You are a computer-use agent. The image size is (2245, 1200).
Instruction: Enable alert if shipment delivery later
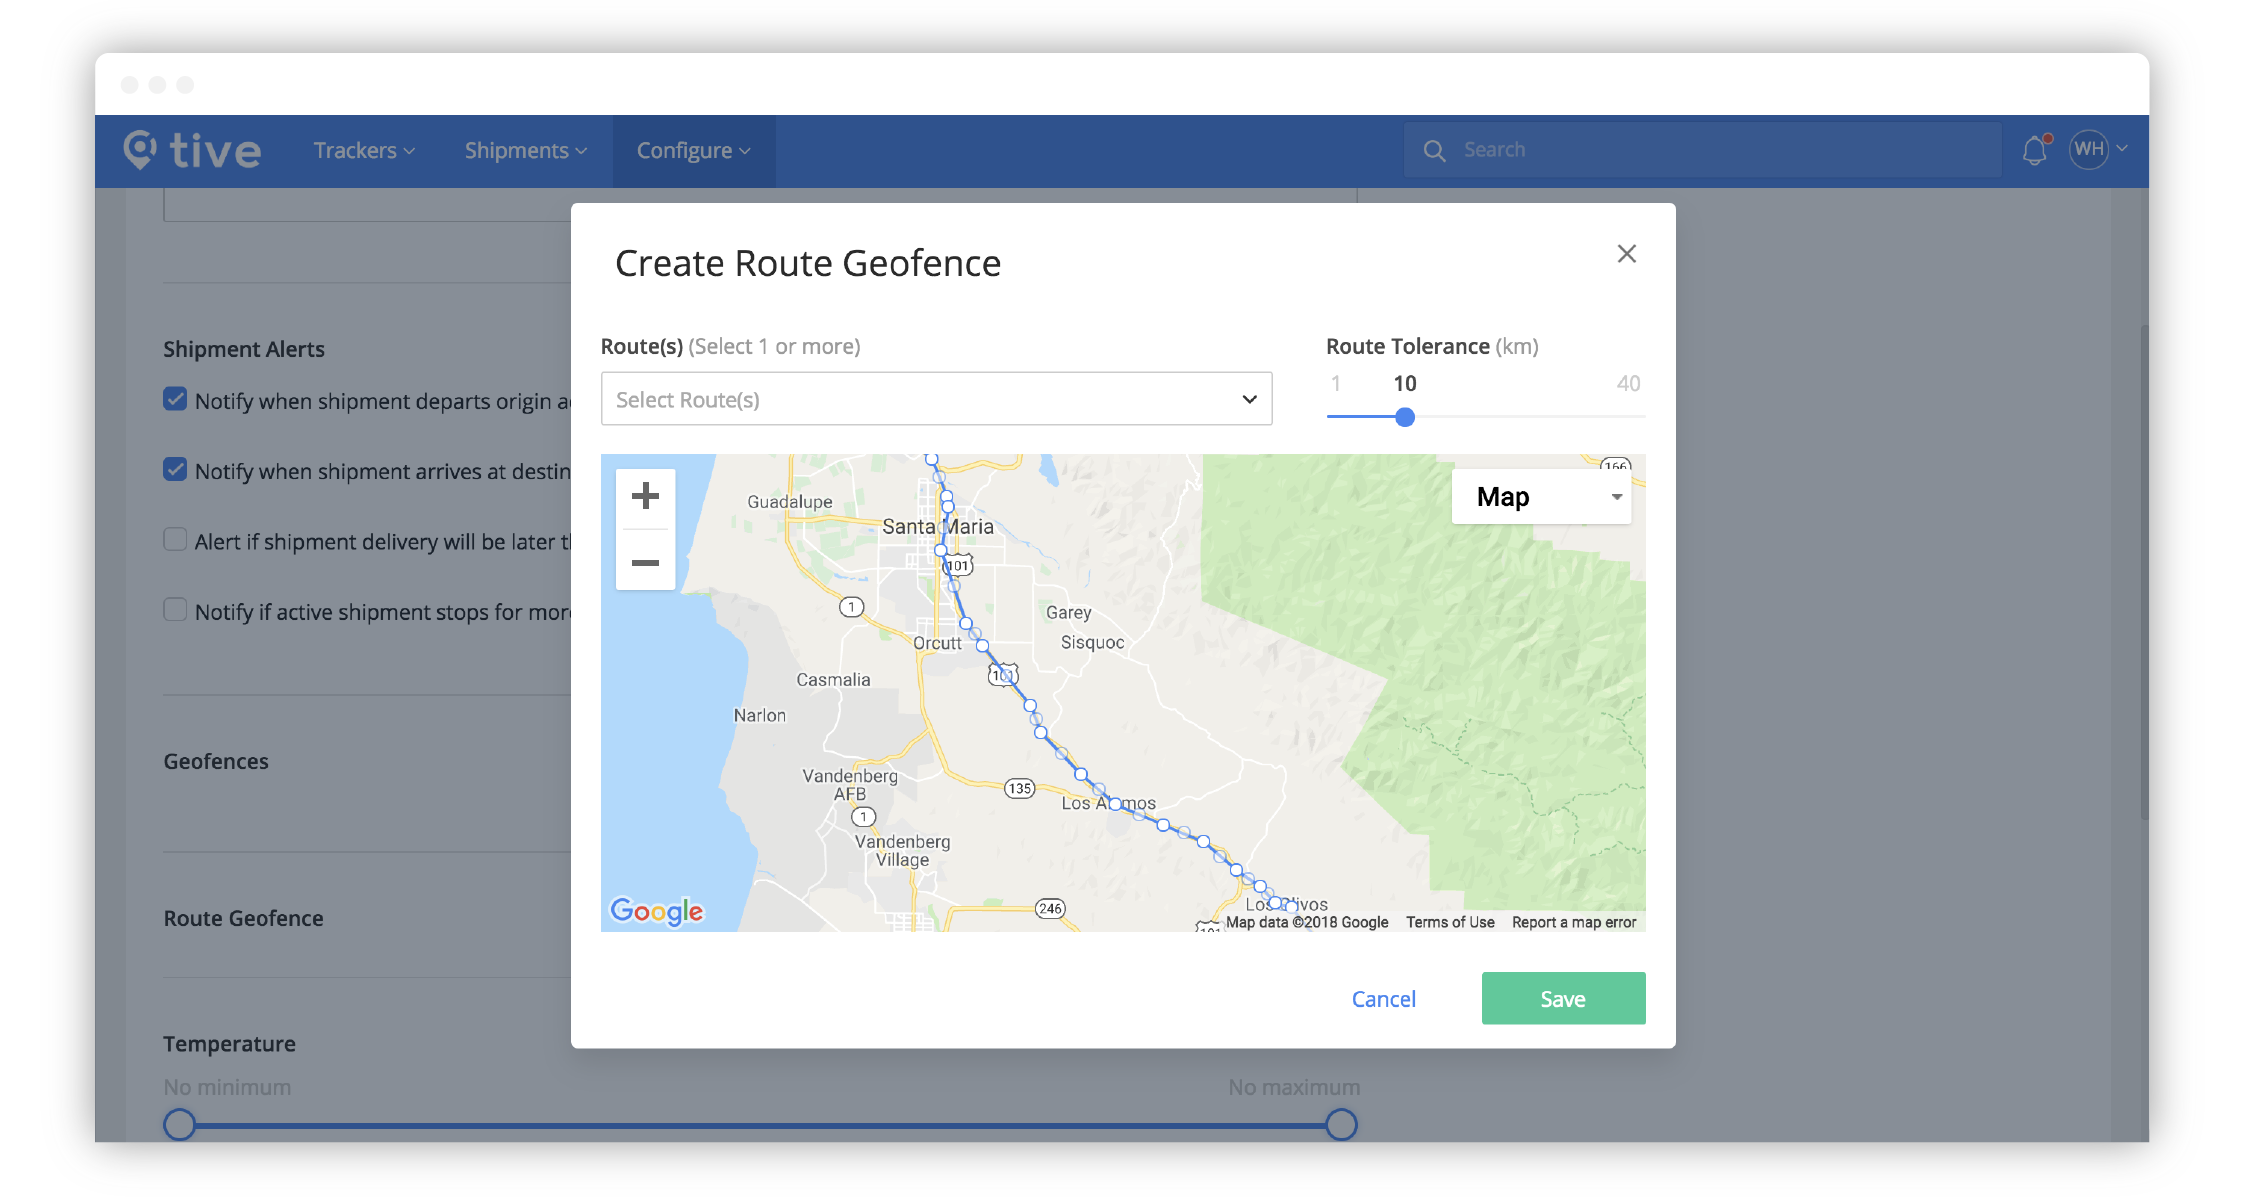pos(175,540)
